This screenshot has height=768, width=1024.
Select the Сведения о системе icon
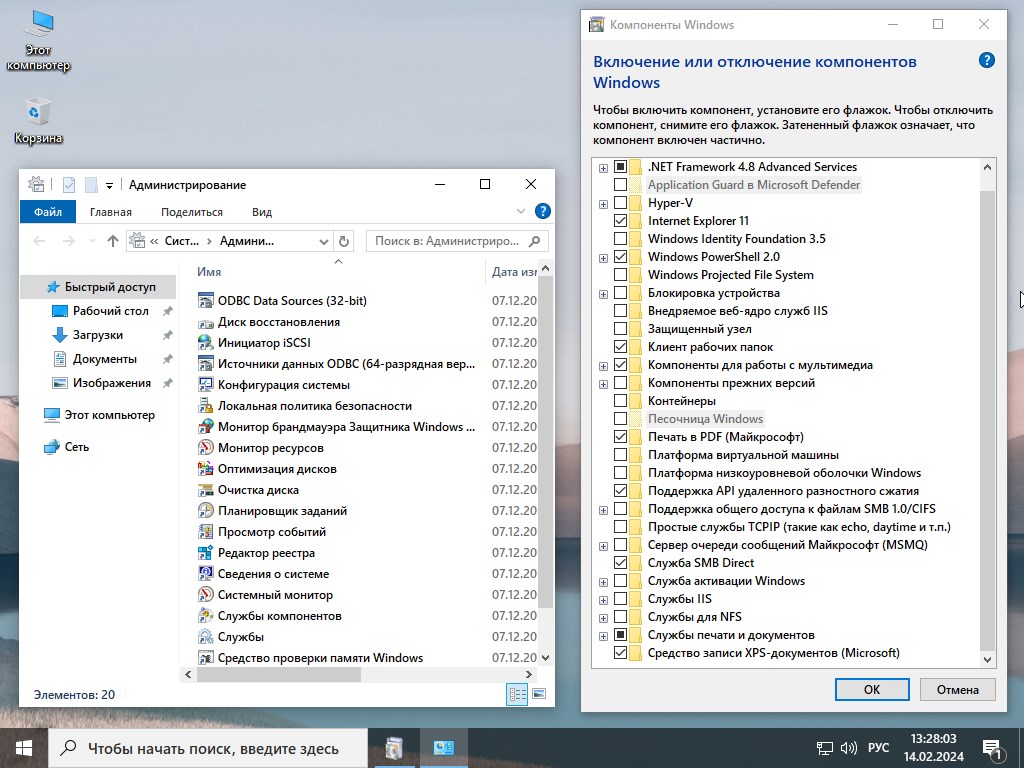click(206, 573)
